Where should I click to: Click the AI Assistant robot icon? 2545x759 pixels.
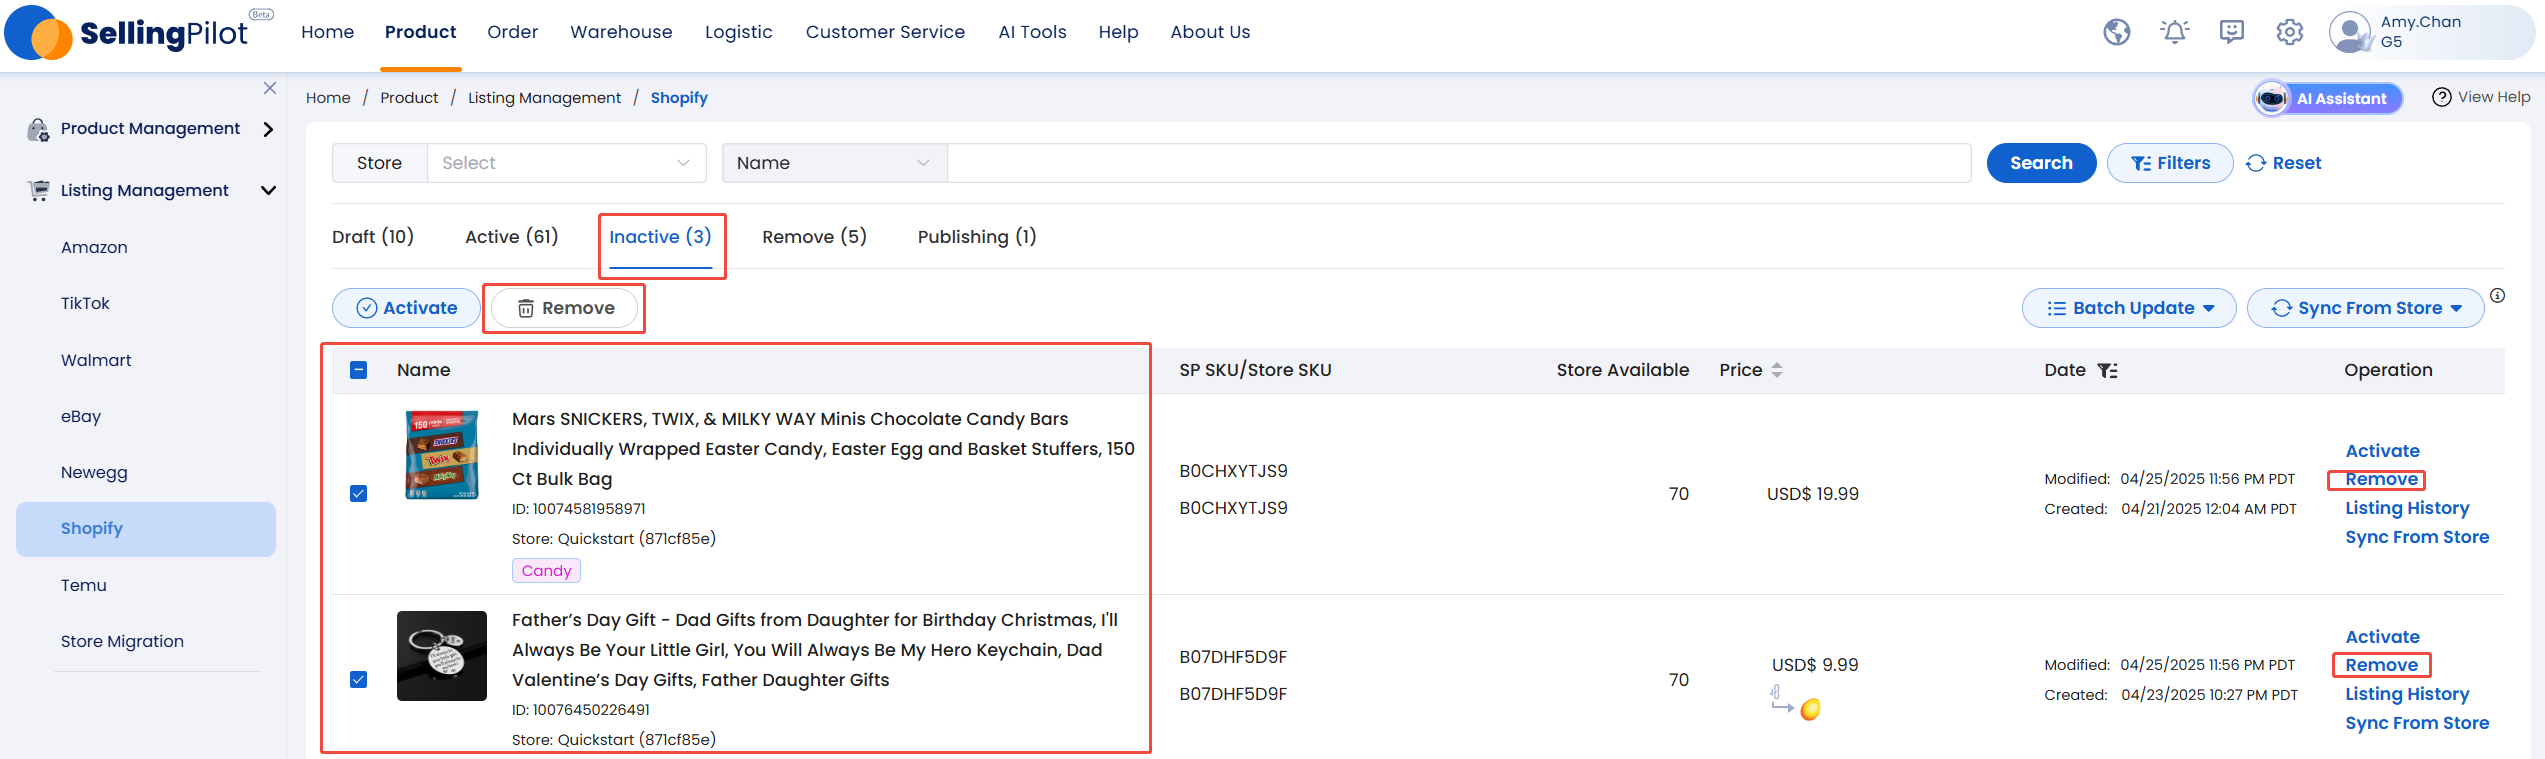point(2271,98)
